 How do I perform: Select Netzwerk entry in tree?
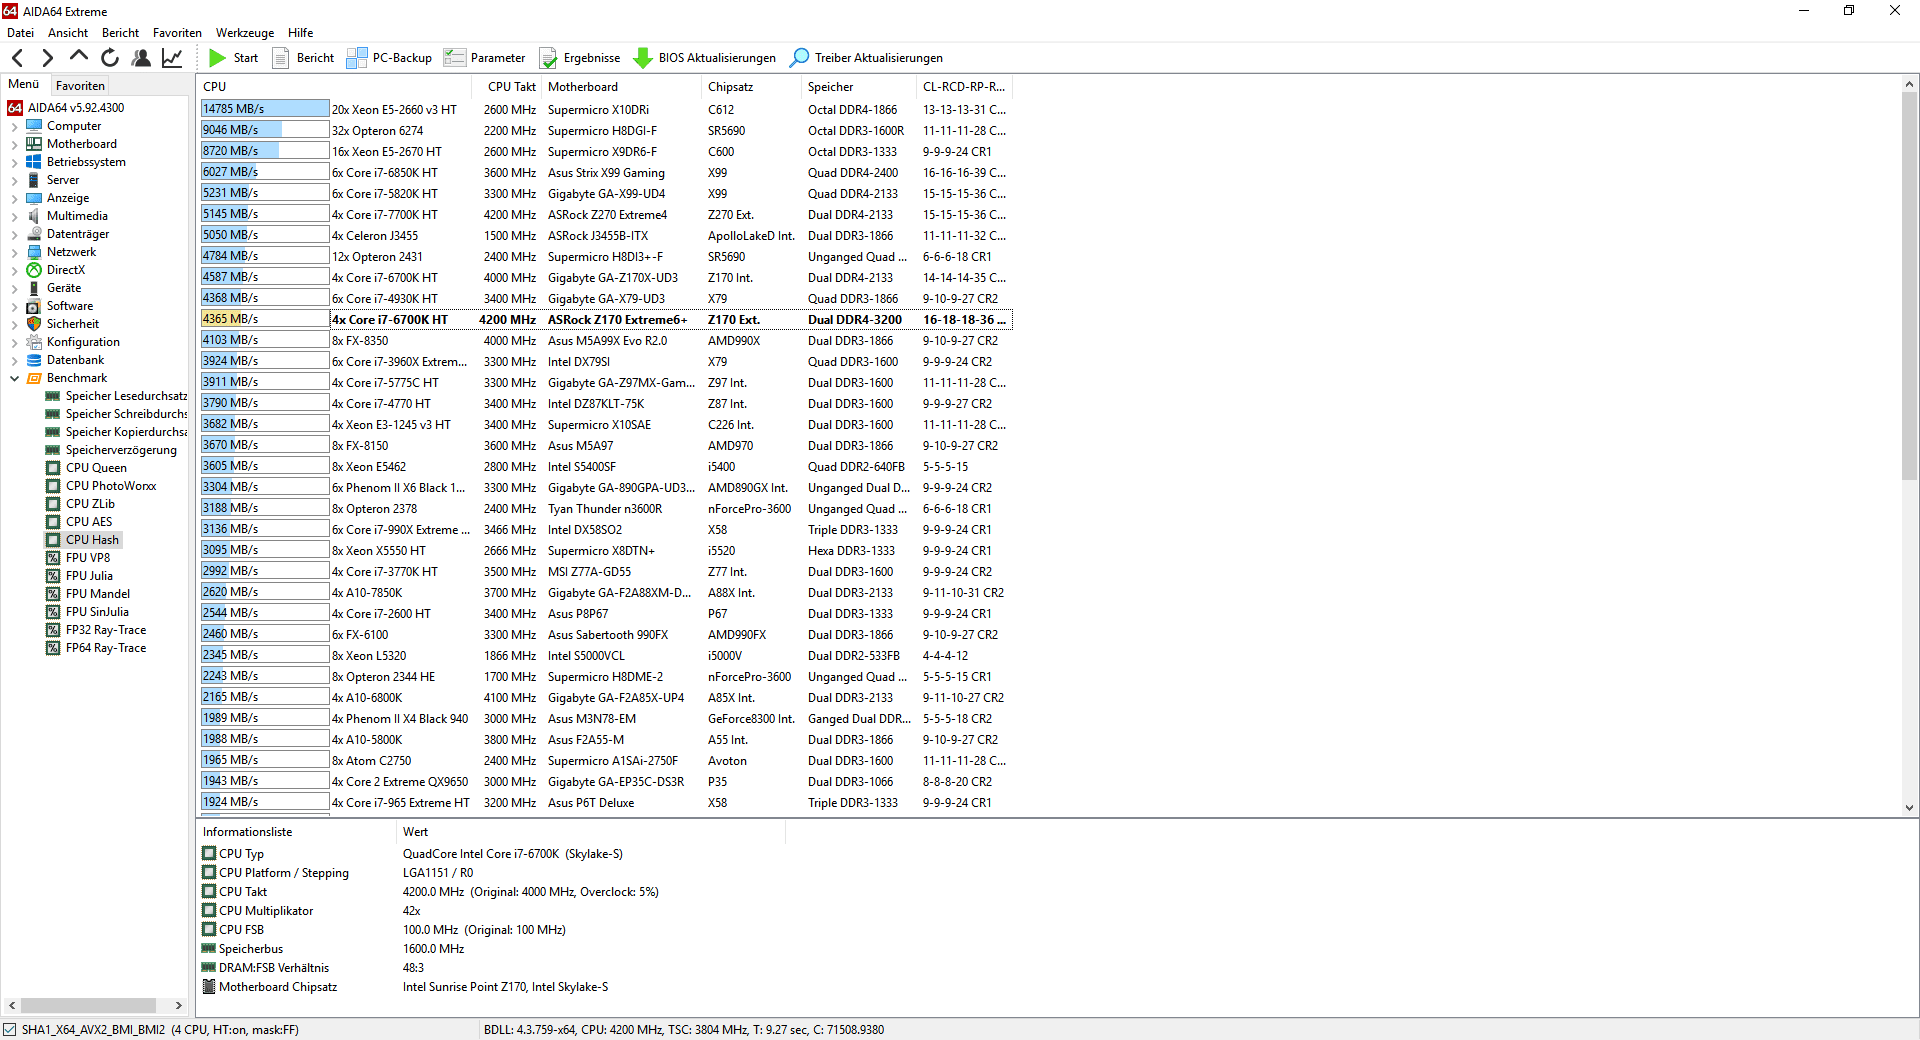click(x=71, y=252)
